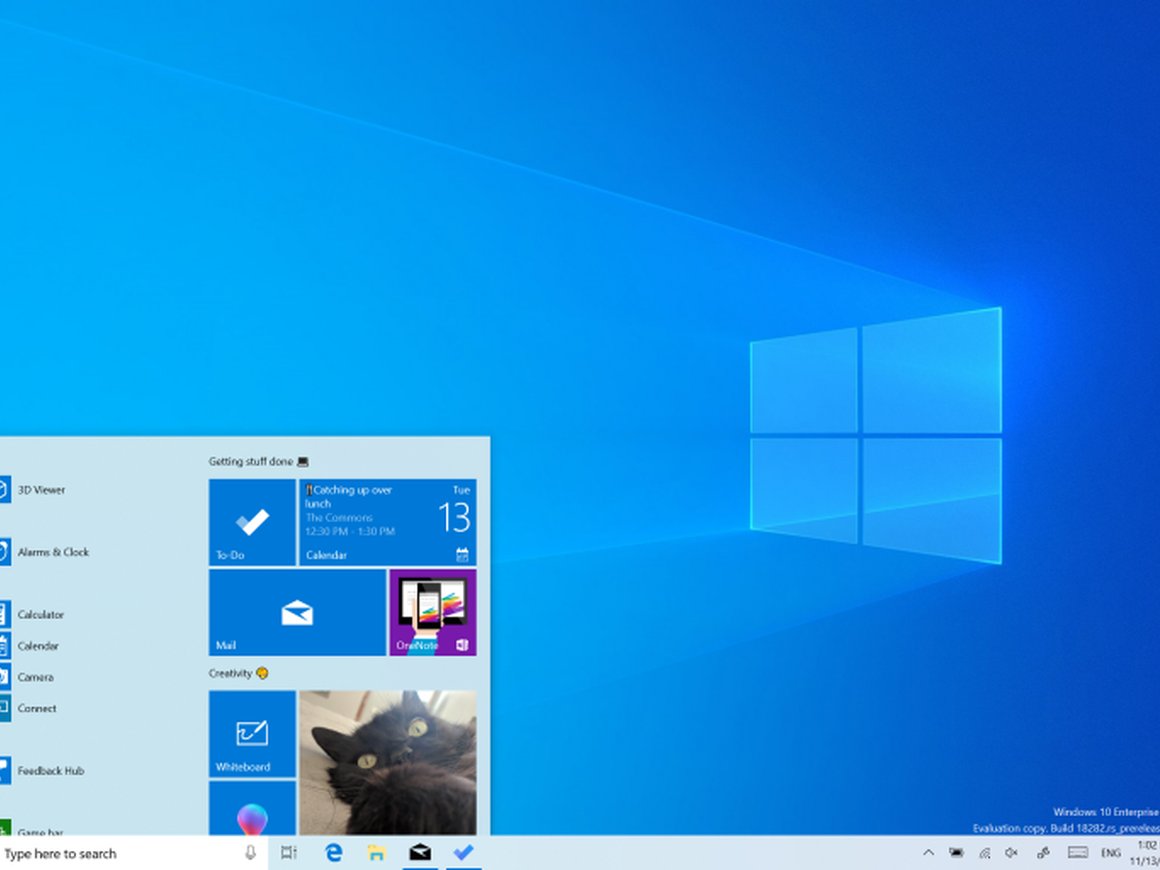The image size is (1160, 870).
Task: Launch Camera from the Start menu list
Action: tap(37, 677)
